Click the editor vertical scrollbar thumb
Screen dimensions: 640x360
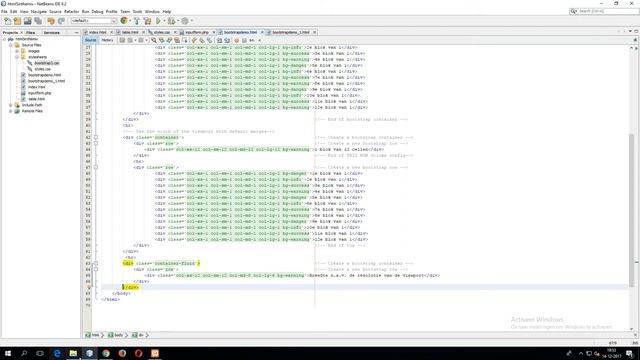point(631,210)
